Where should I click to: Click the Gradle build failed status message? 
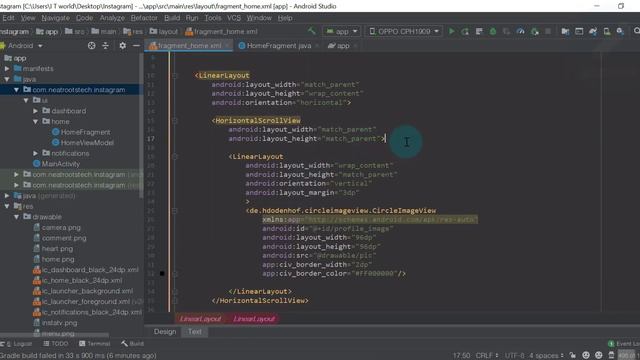click(x=78, y=355)
